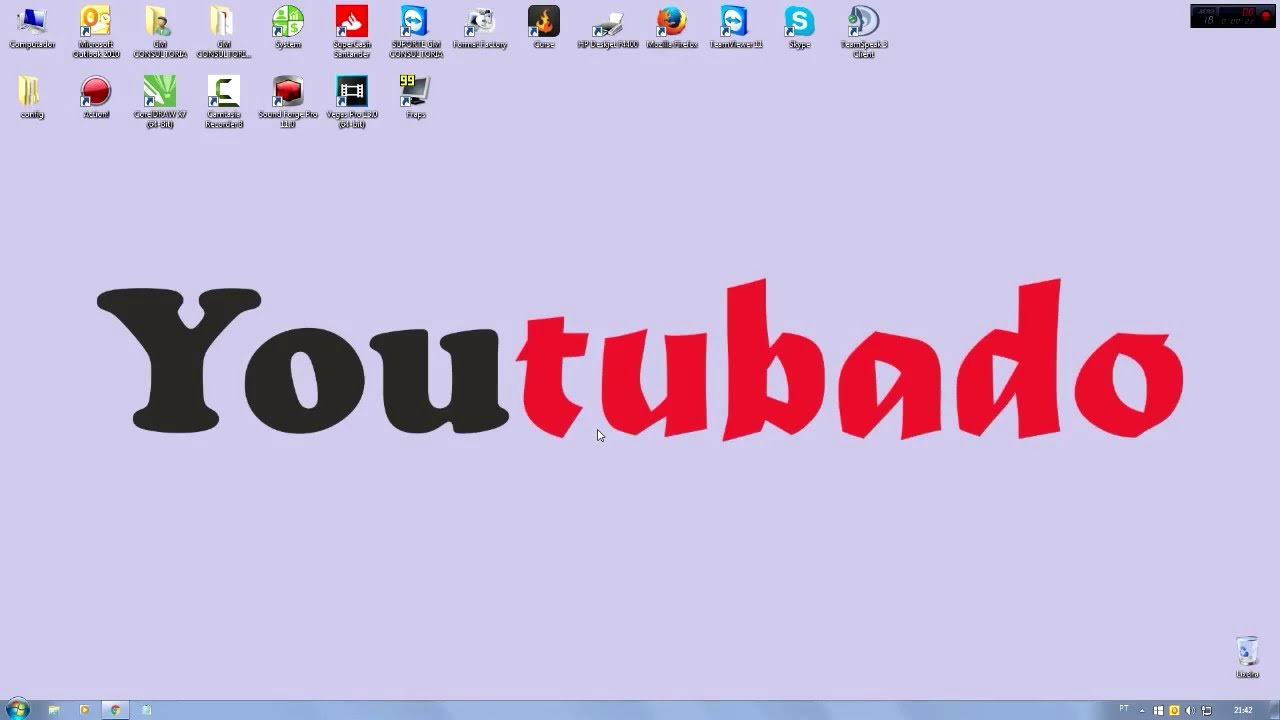Screen dimensions: 1280x720
Task: Select GM CONSULTORIA folder with person icon
Action: (x=160, y=32)
